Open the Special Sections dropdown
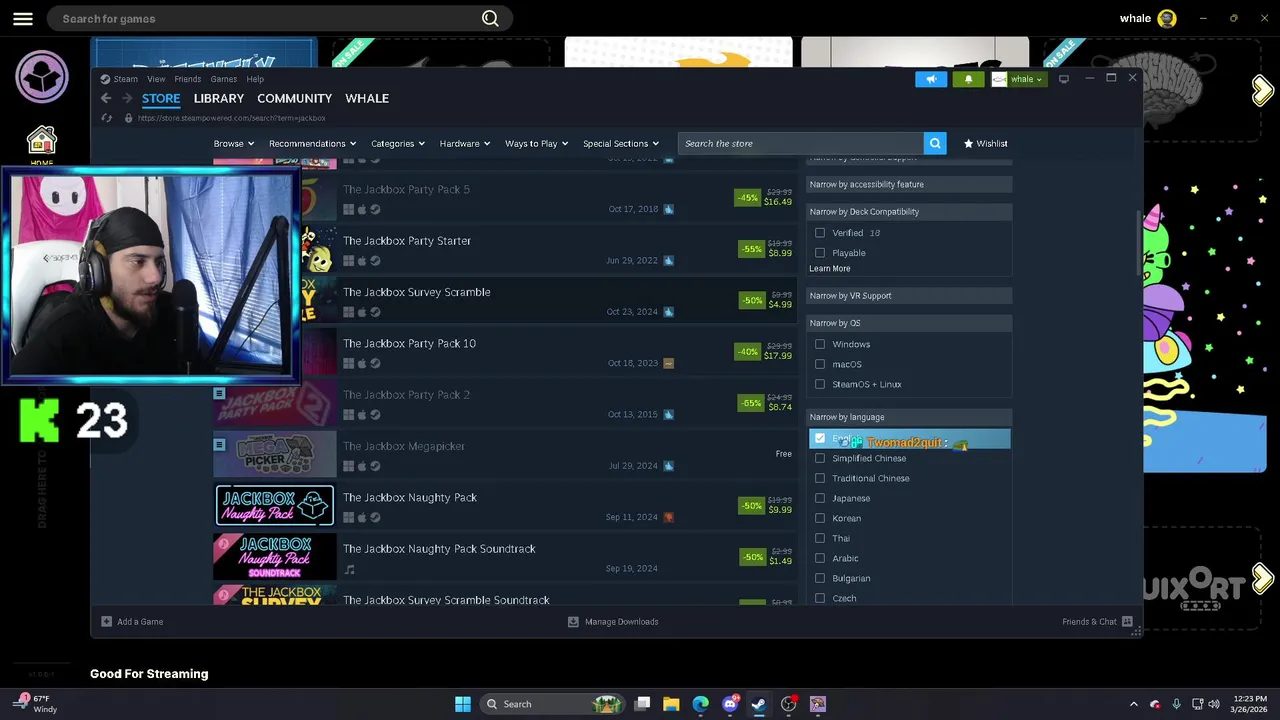The image size is (1280, 720). [621, 143]
